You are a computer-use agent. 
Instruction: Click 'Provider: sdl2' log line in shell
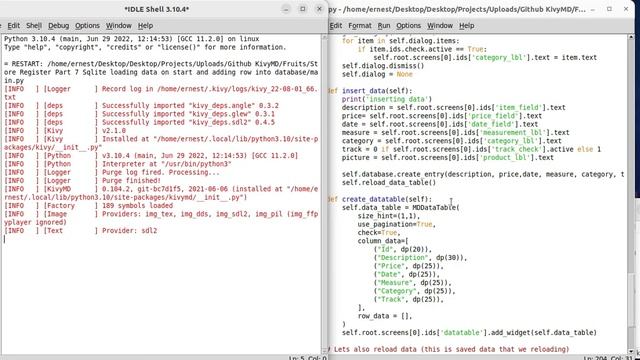point(80,231)
